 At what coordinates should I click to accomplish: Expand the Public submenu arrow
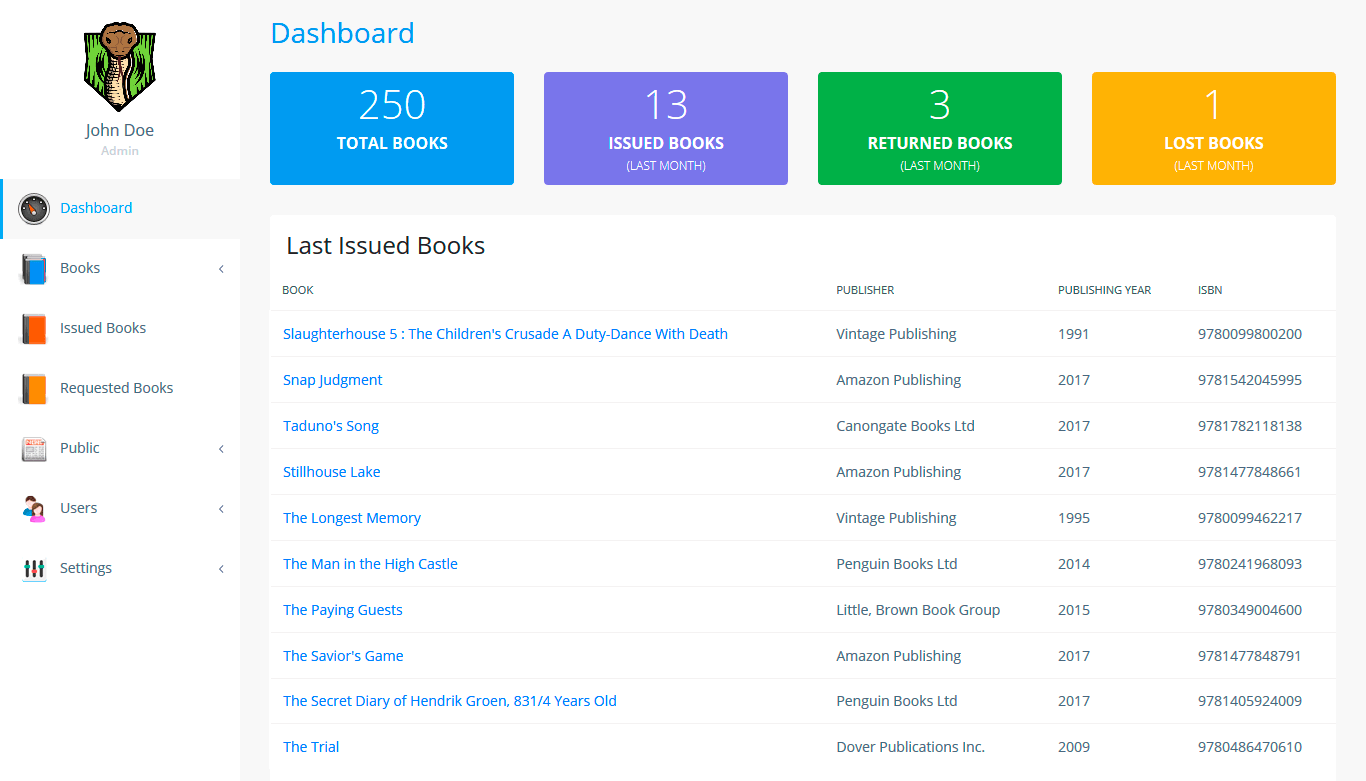point(221,449)
